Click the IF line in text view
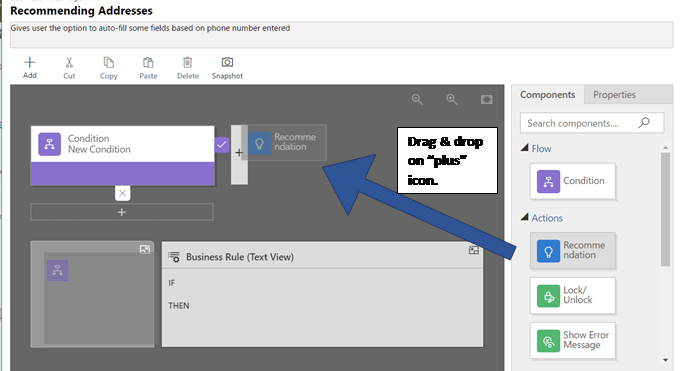The width and height of the screenshot is (680, 371). 172,283
